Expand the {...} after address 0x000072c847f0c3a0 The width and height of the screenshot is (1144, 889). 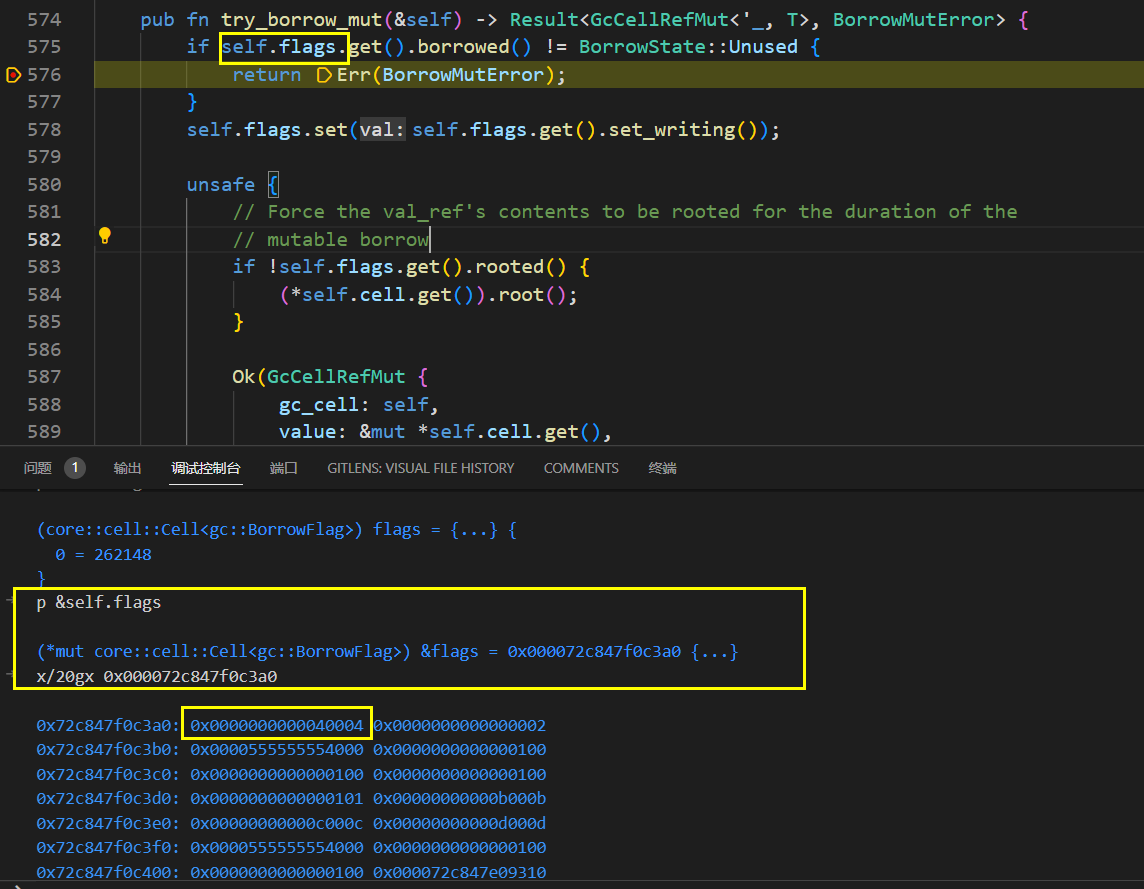coord(714,652)
